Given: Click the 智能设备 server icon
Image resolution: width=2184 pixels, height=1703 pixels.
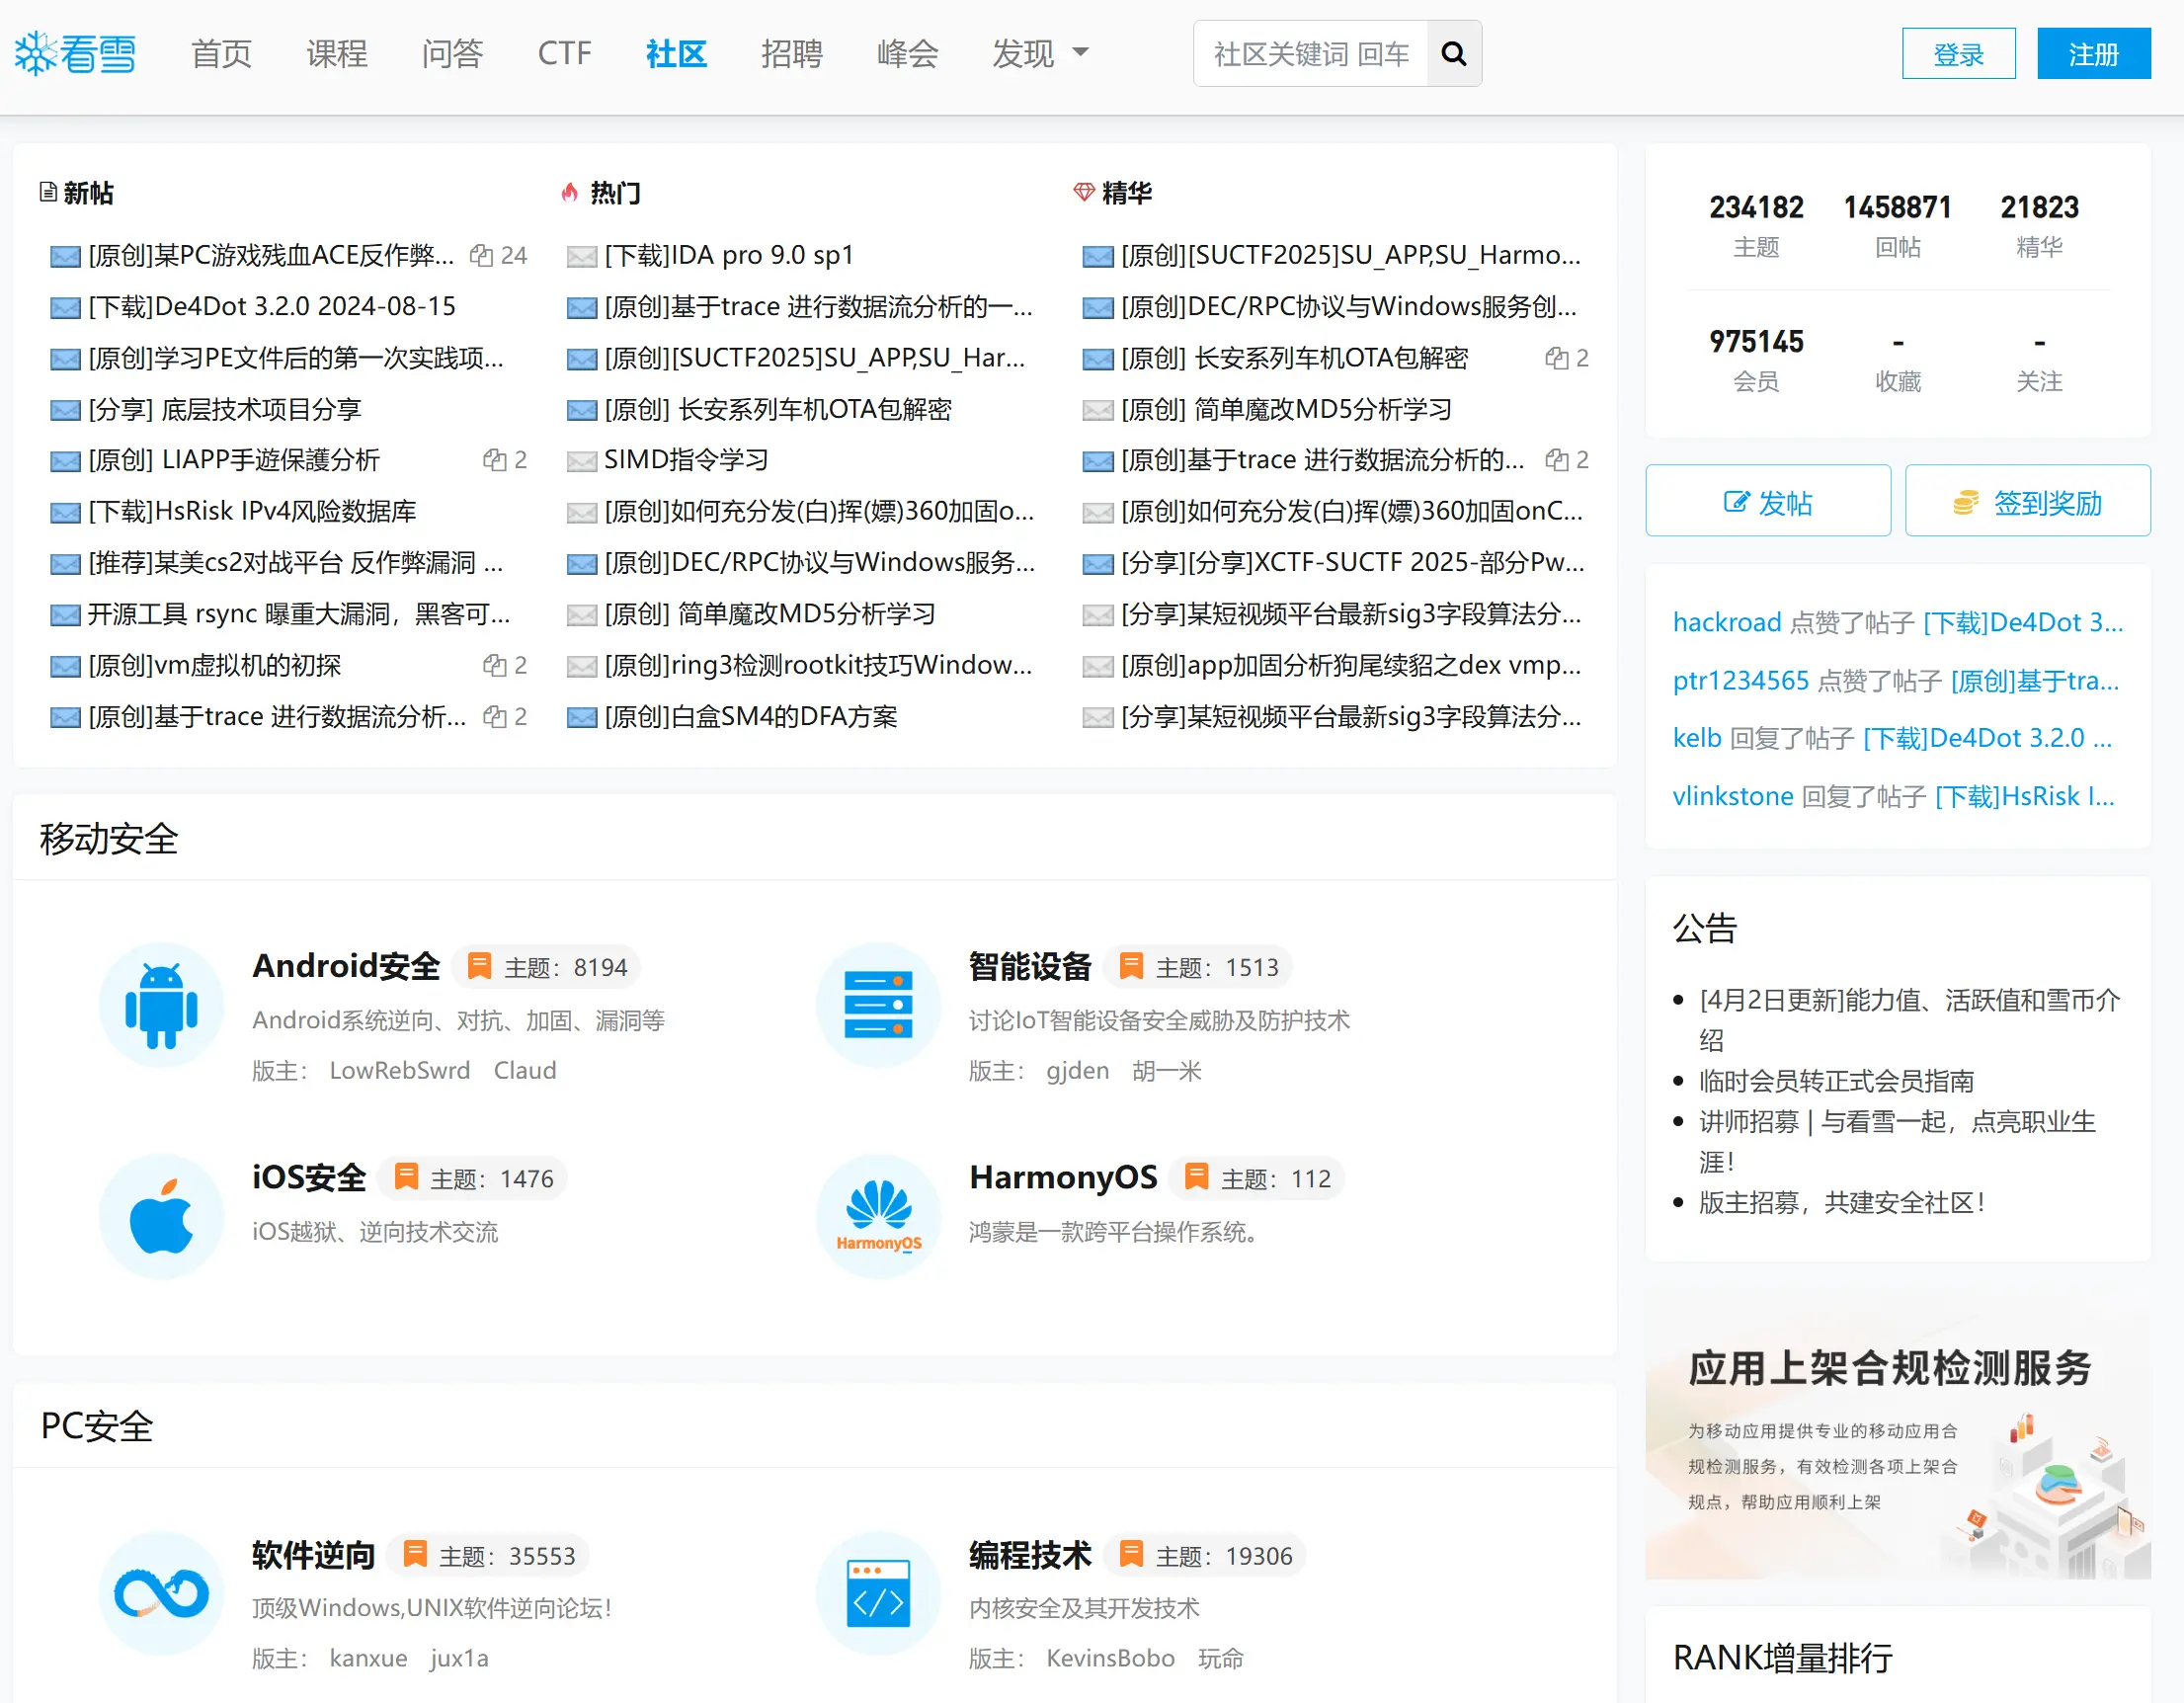Looking at the screenshot, I should [878, 1004].
